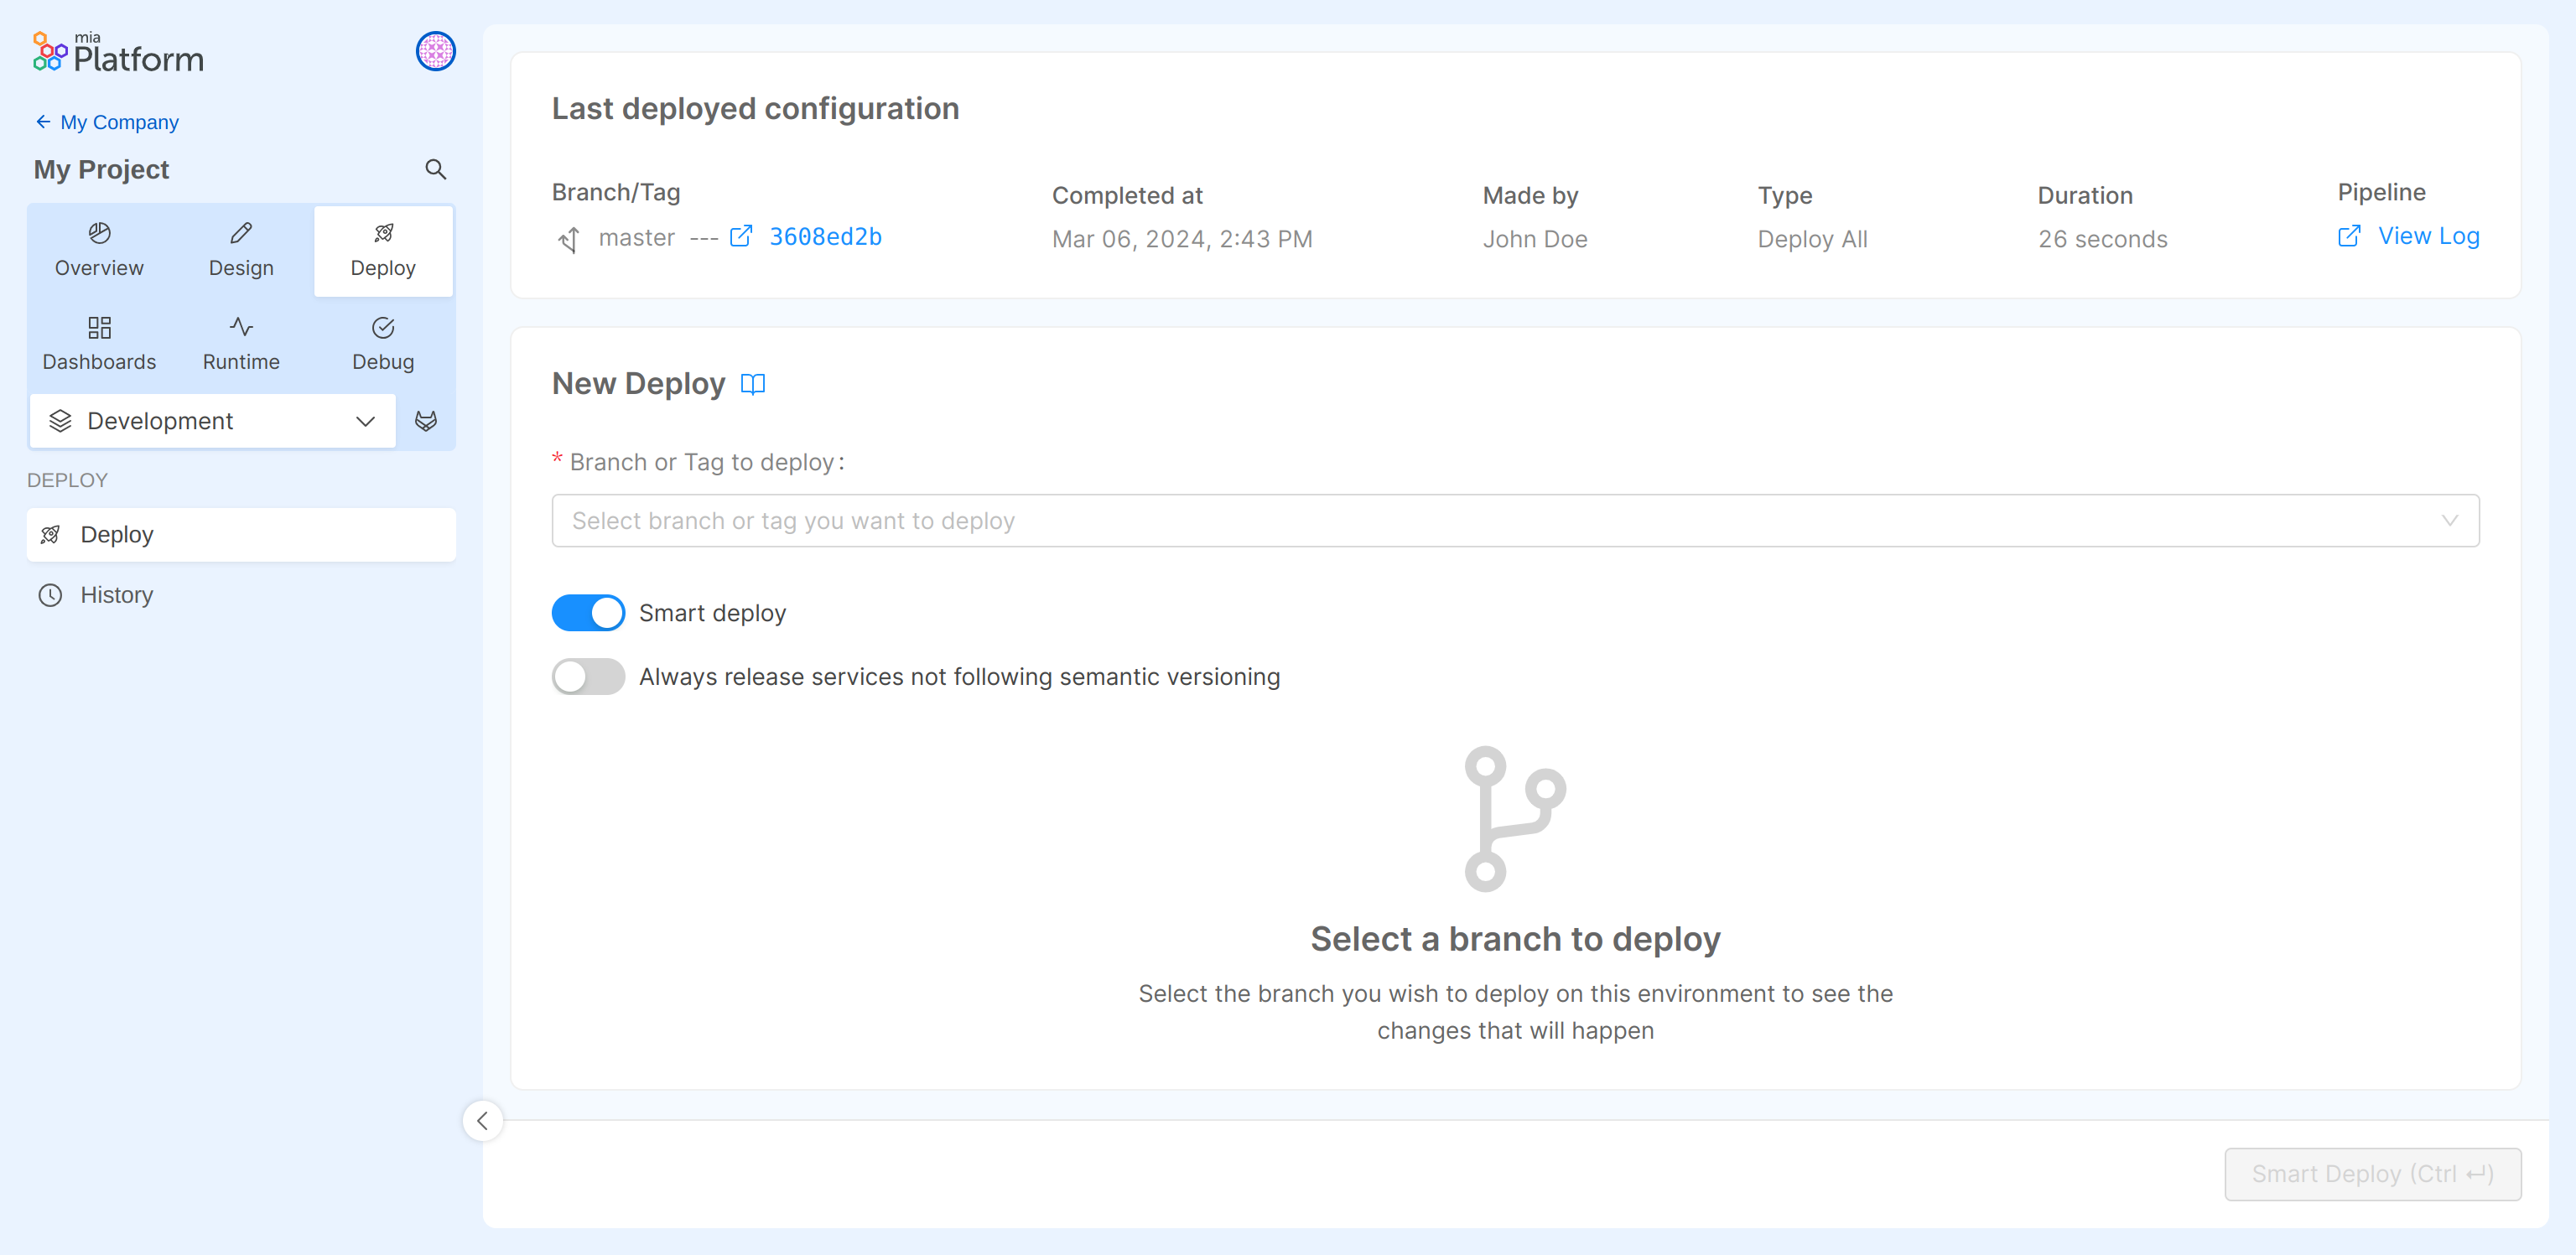Select Deploy in the sidebar menu
Image resolution: width=2576 pixels, height=1255 pixels.
[x=116, y=535]
